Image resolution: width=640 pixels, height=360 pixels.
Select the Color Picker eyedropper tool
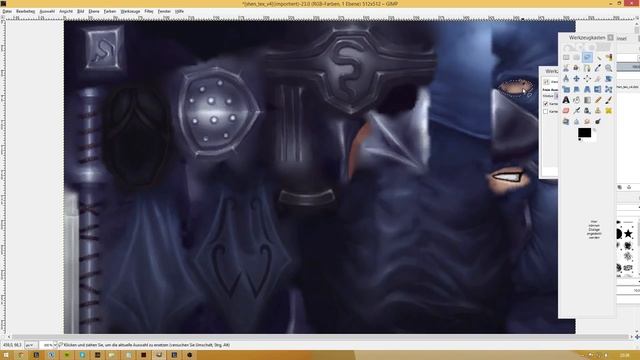598,68
